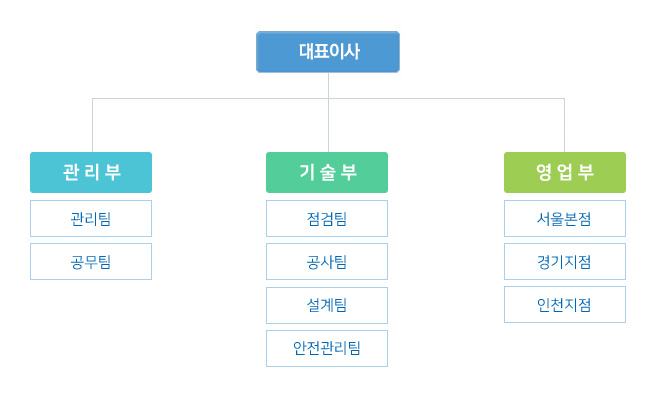Select the 영업부 department header

(565, 172)
